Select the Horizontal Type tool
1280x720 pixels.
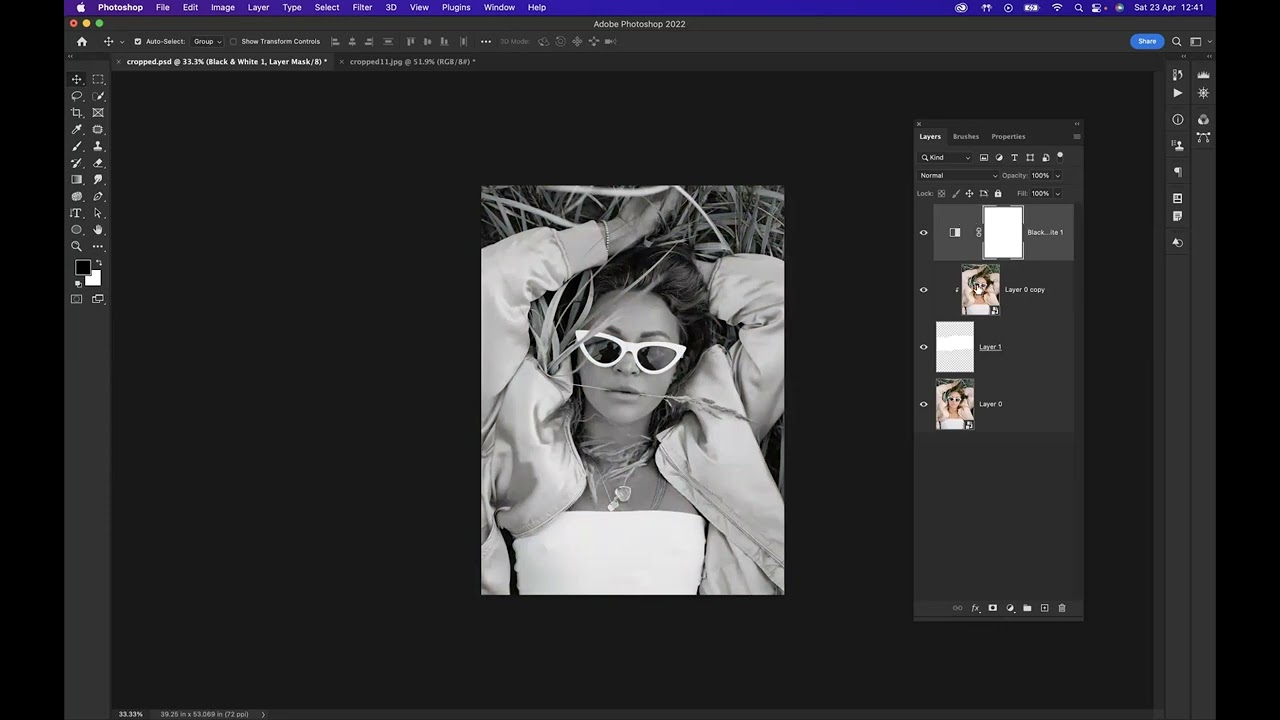(x=77, y=213)
